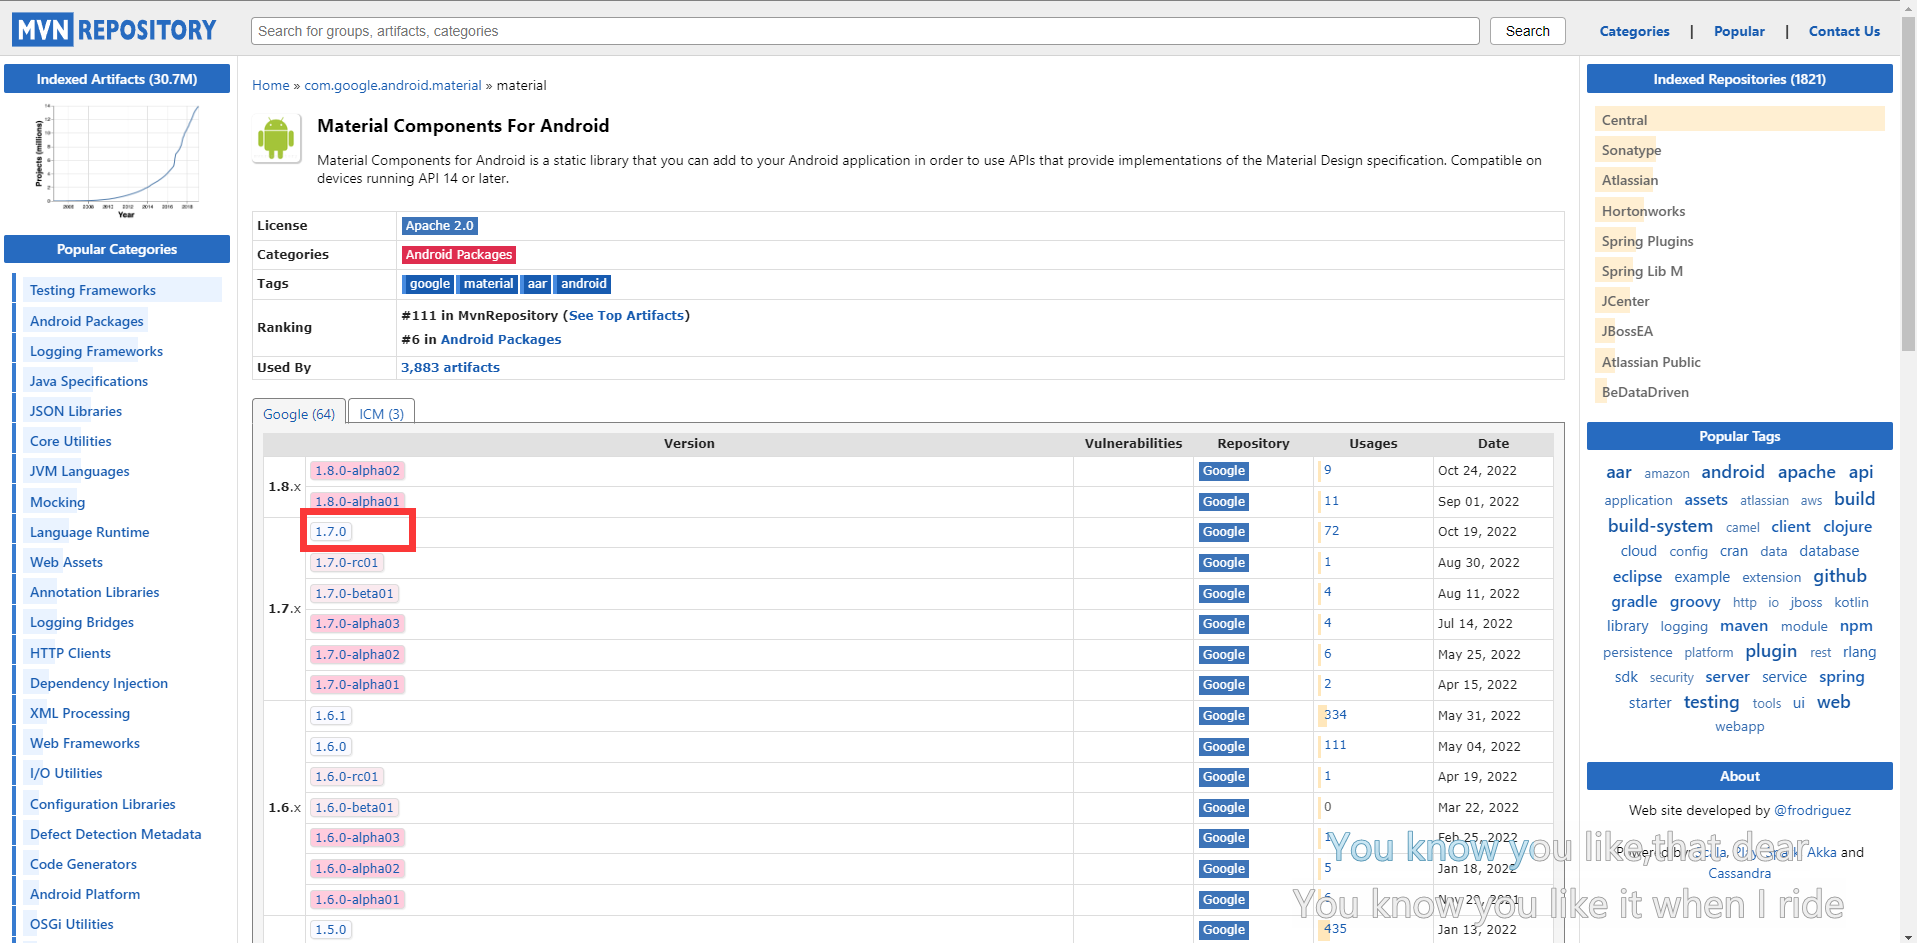The height and width of the screenshot is (943, 1917).
Task: Open the Central repository in sidebar
Action: [1624, 120]
